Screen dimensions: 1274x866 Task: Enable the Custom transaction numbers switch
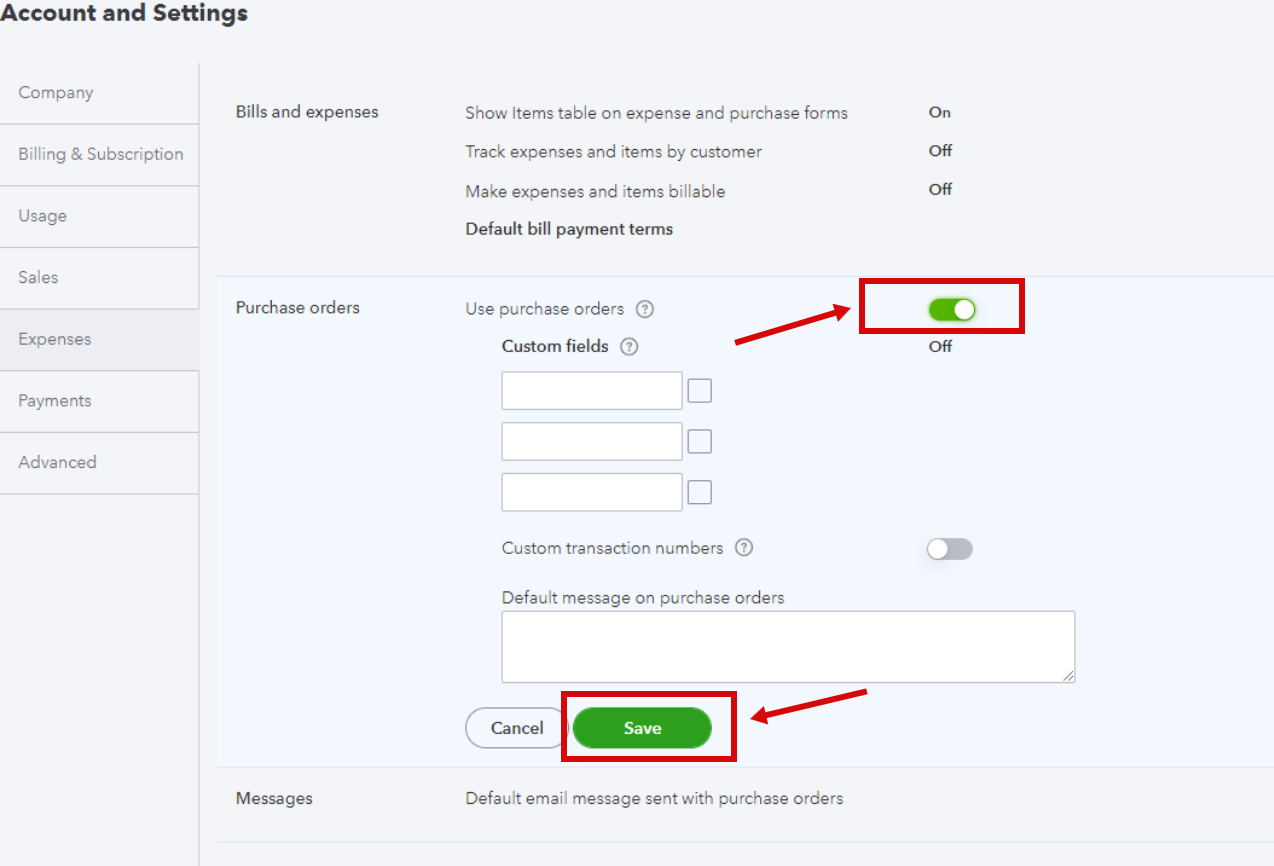point(950,549)
